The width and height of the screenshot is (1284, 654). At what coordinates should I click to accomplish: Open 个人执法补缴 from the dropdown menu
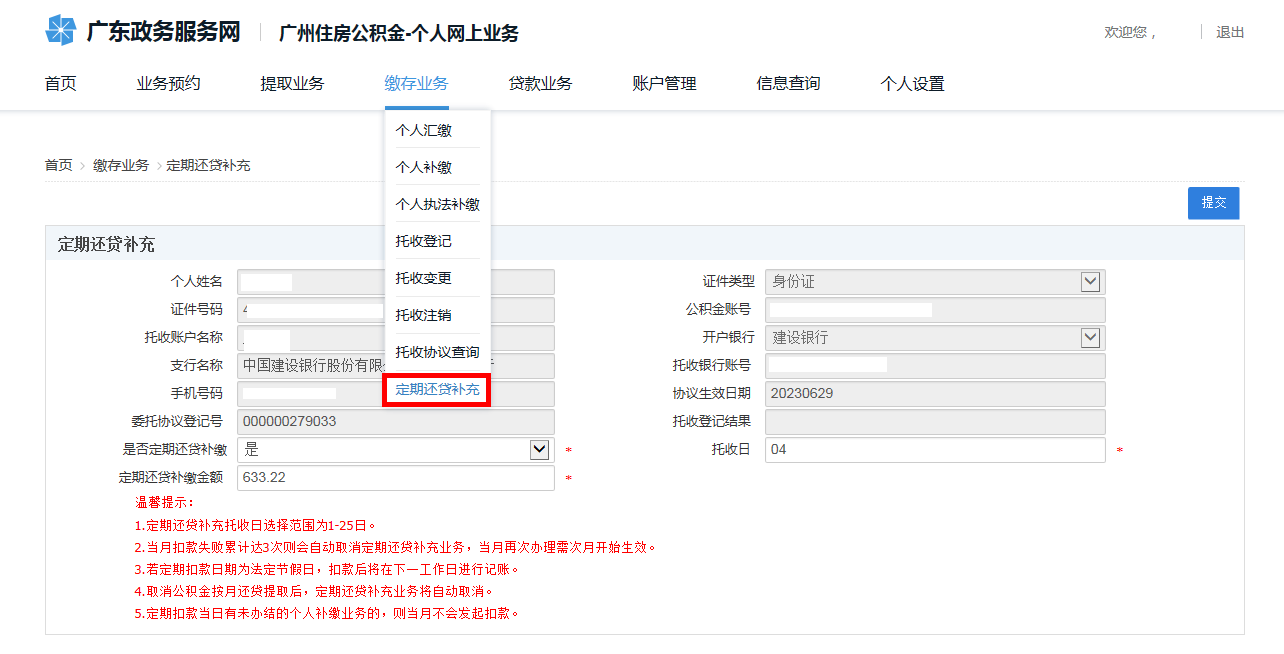(x=437, y=204)
